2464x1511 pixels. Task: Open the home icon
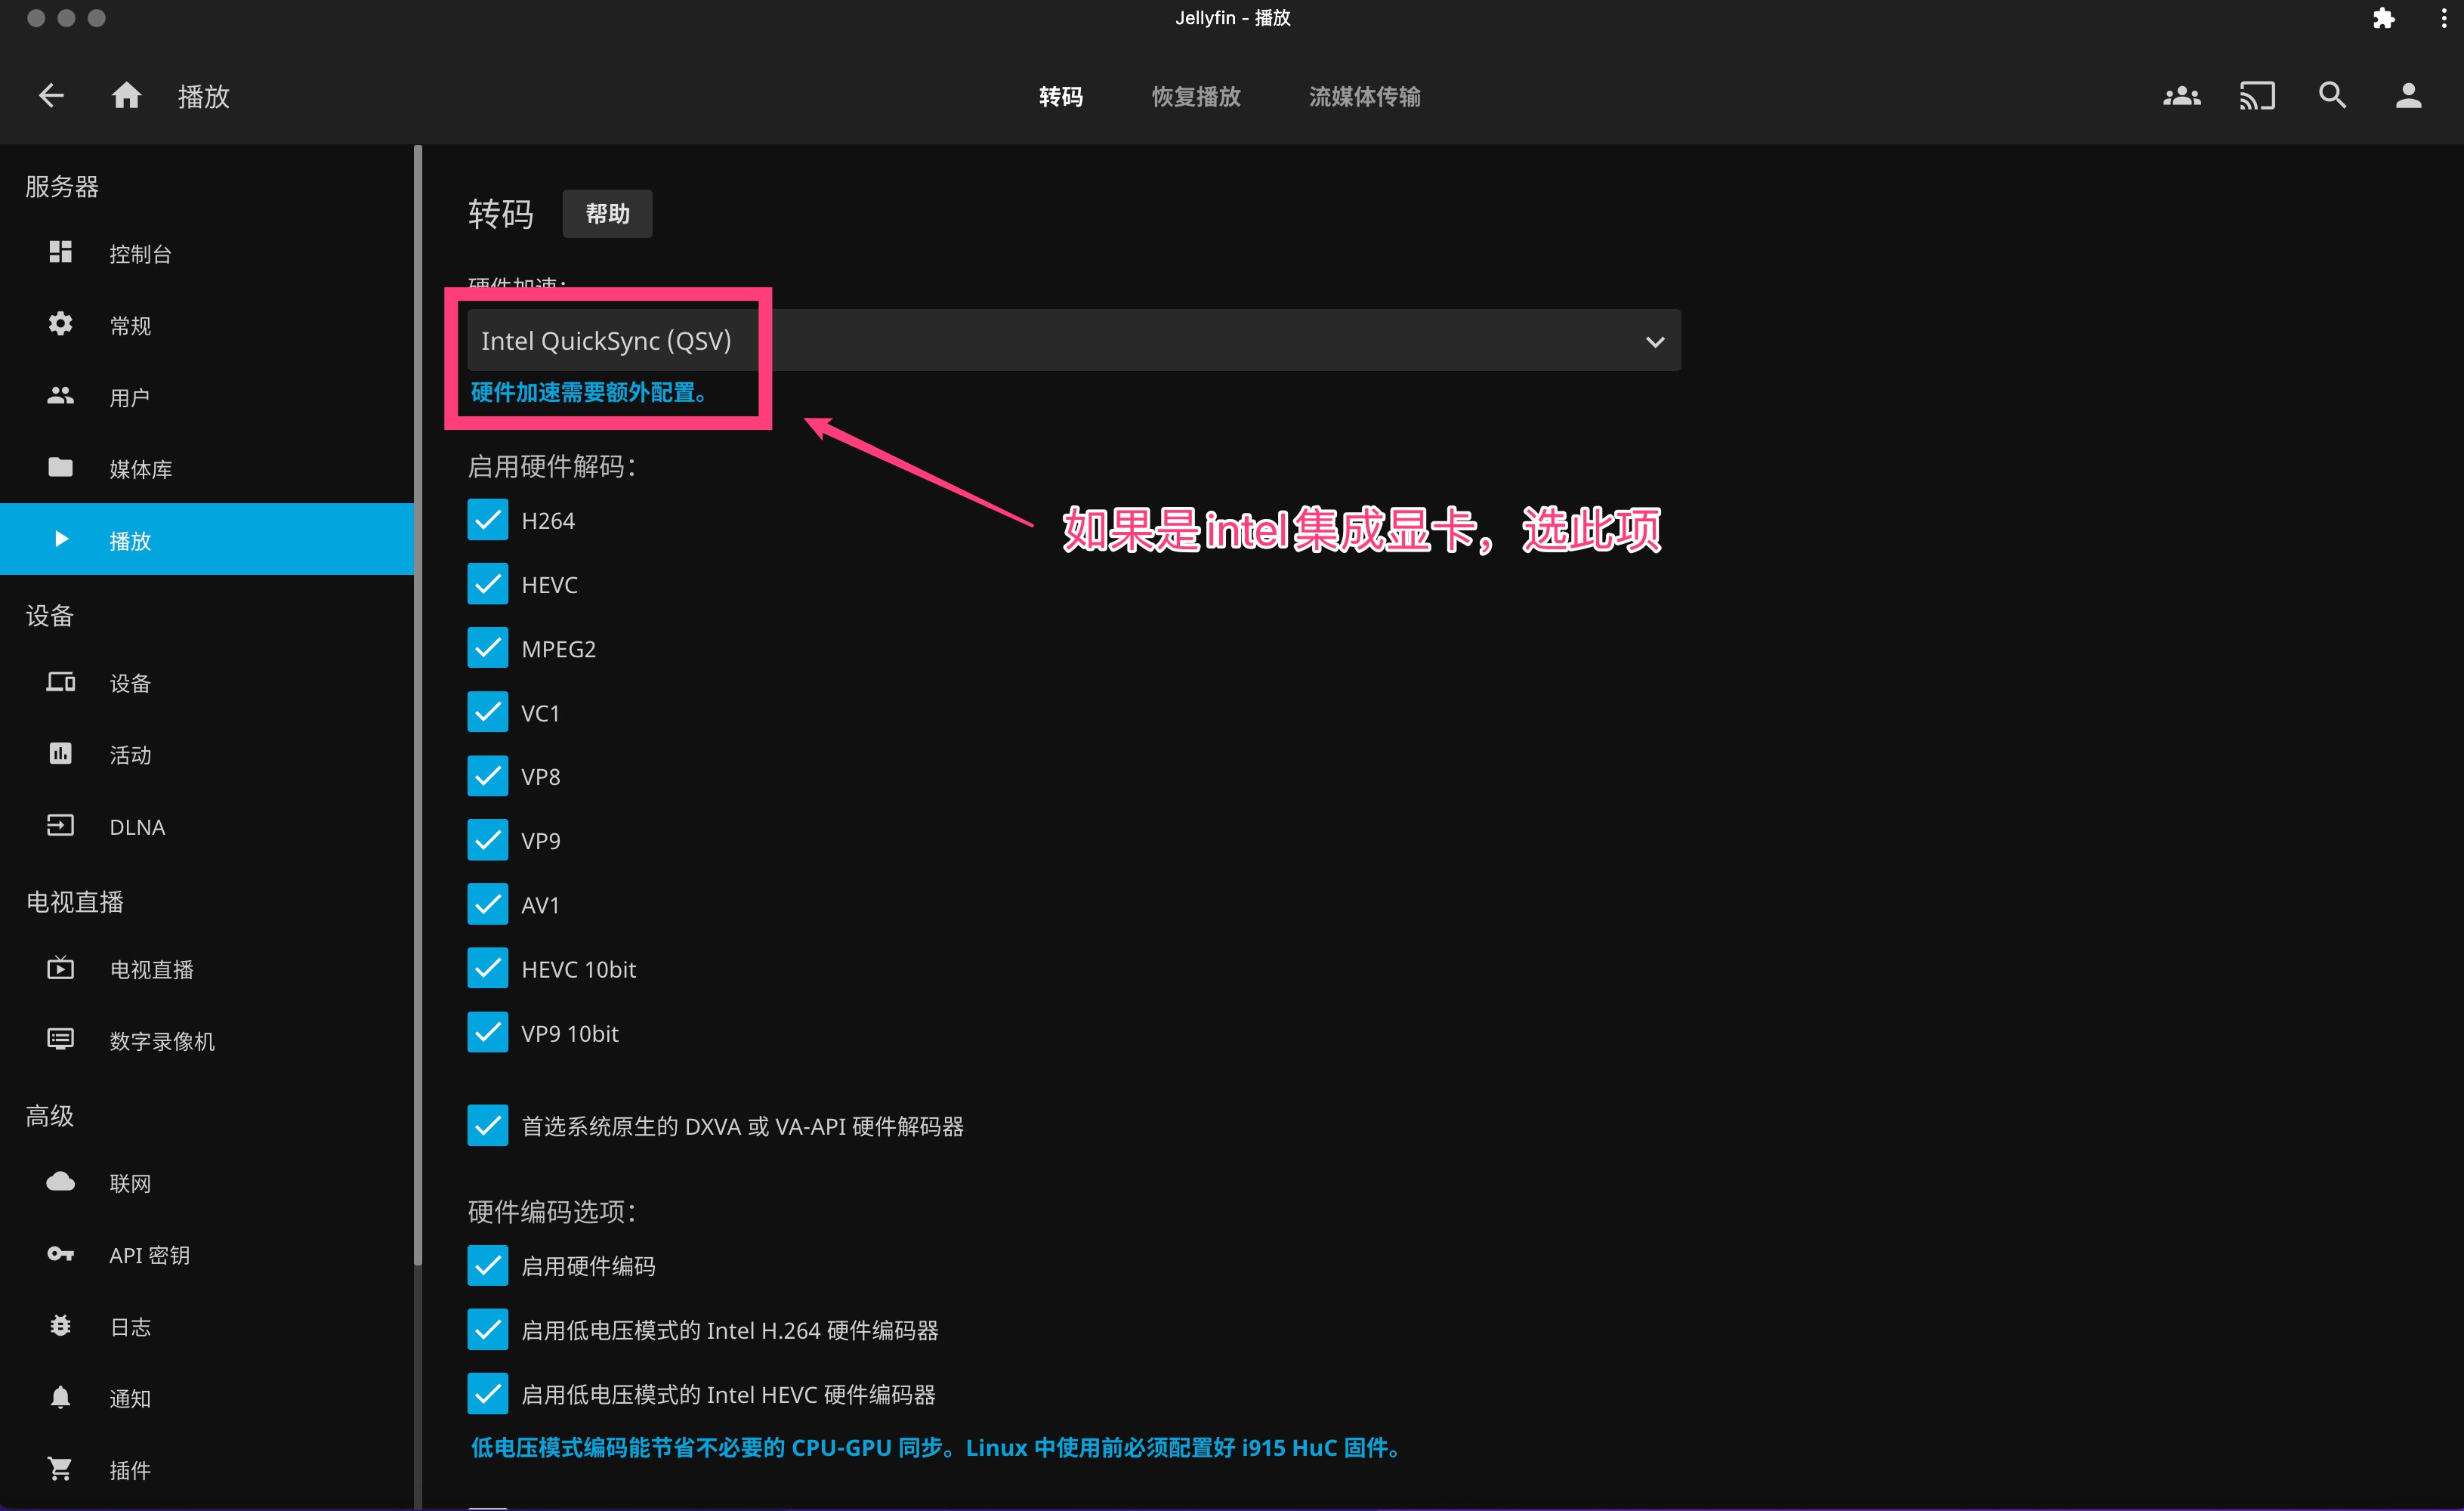coord(126,96)
